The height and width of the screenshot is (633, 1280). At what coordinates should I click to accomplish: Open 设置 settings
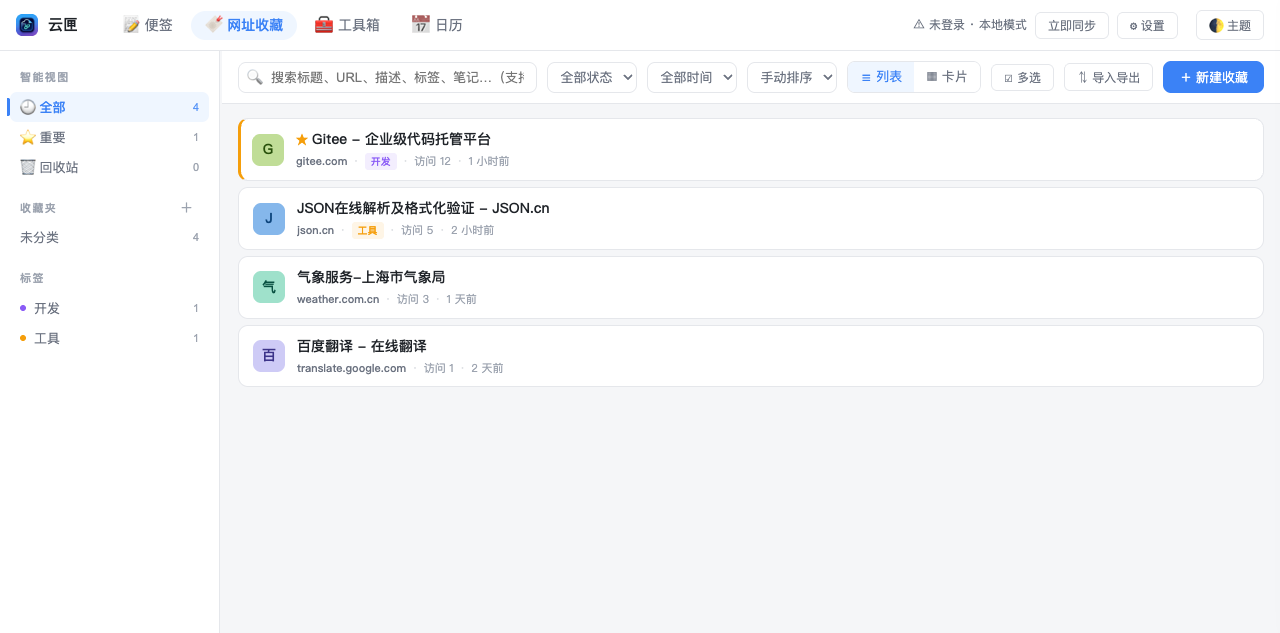pos(1147,25)
